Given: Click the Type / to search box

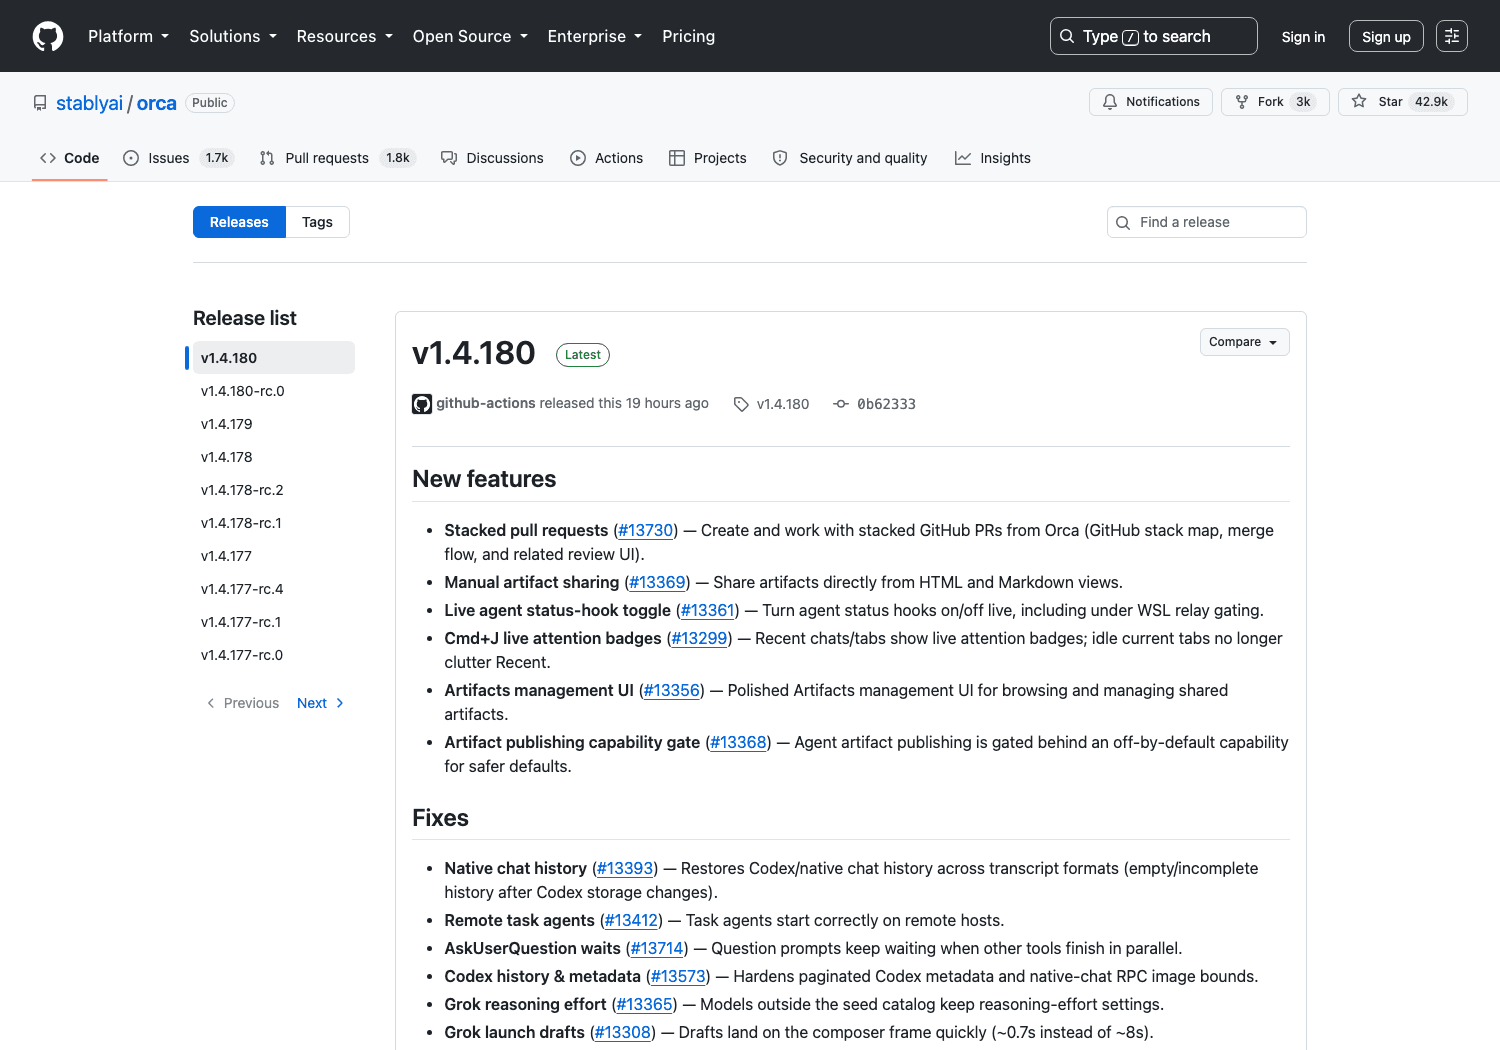Looking at the screenshot, I should click(1154, 36).
